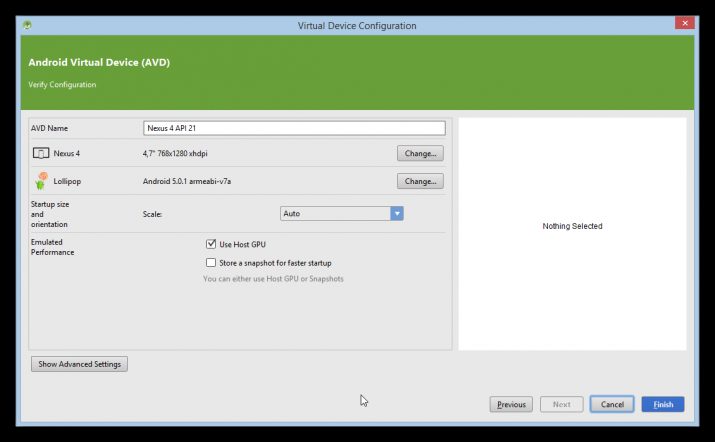Enable the Use Host GPU checkbox
The height and width of the screenshot is (442, 715).
pyautogui.click(x=211, y=244)
